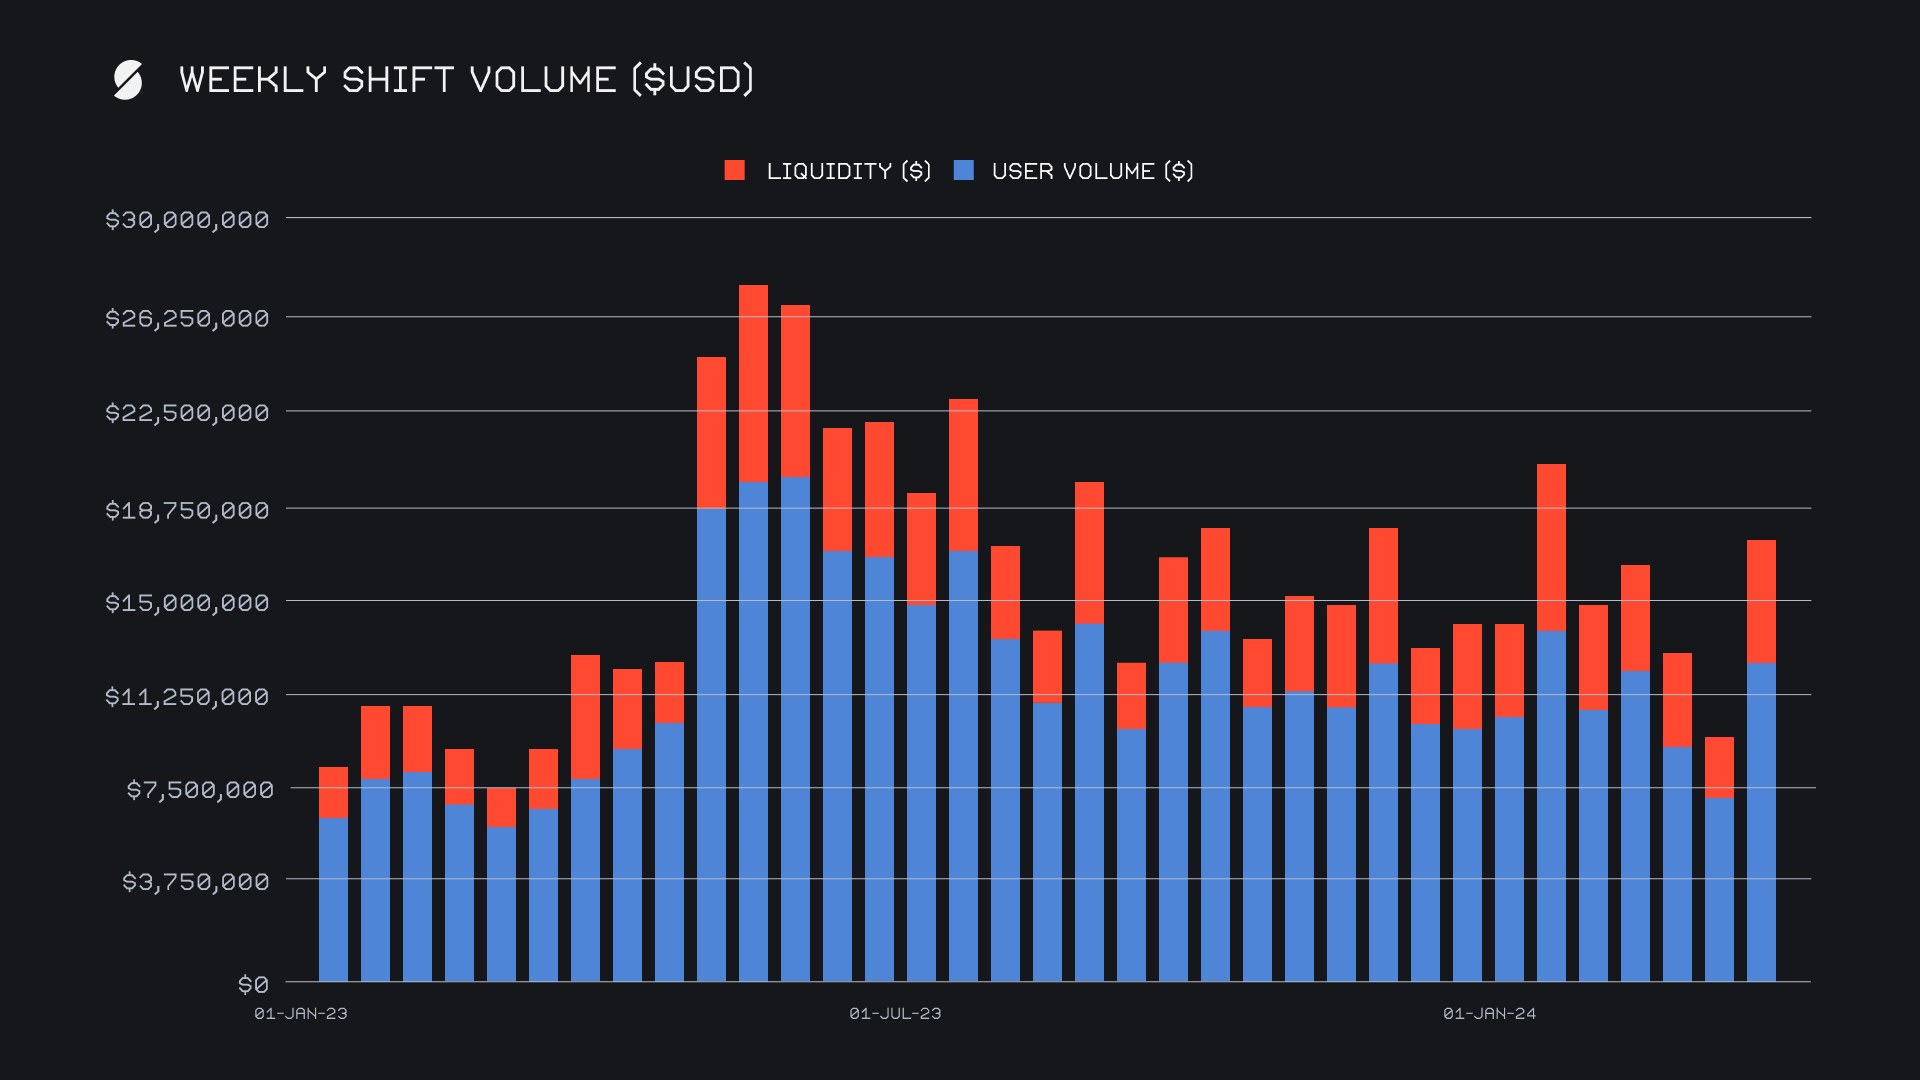Viewport: 1920px width, 1080px height.
Task: Click the $7,500,000 axis label
Action: click(x=199, y=790)
